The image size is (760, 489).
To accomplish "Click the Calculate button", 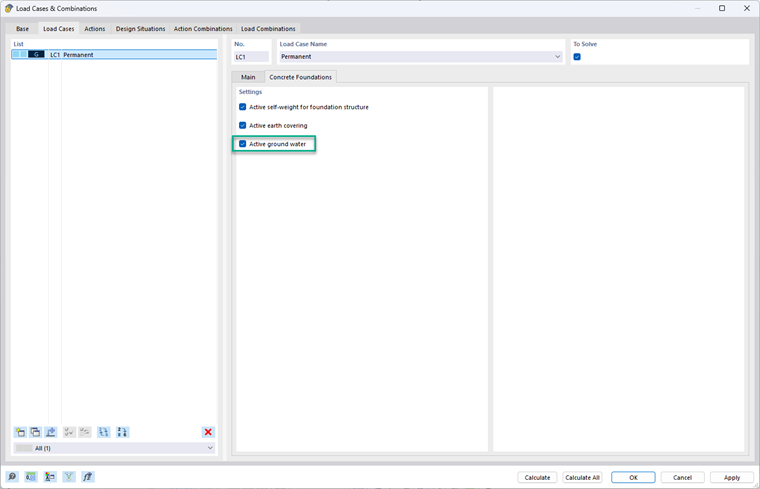I will [x=538, y=477].
